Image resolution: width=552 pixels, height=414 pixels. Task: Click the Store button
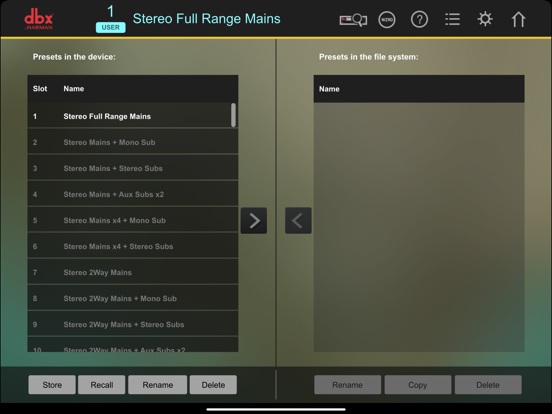coord(52,385)
